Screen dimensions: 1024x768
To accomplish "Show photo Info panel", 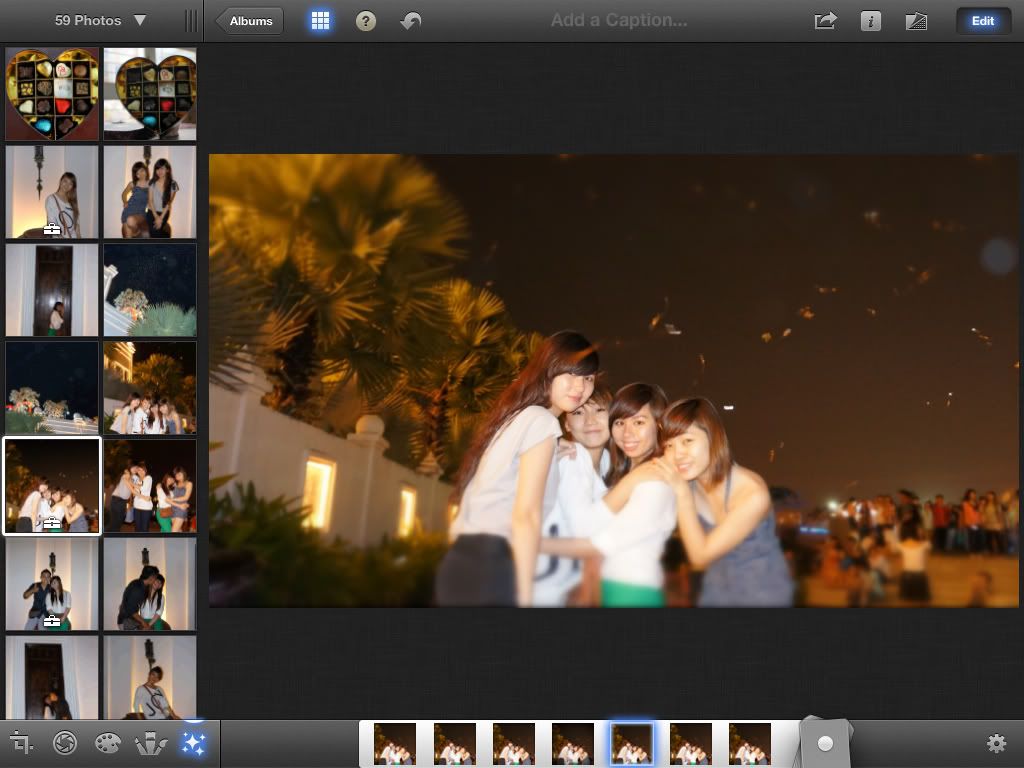I will tap(871, 21).
